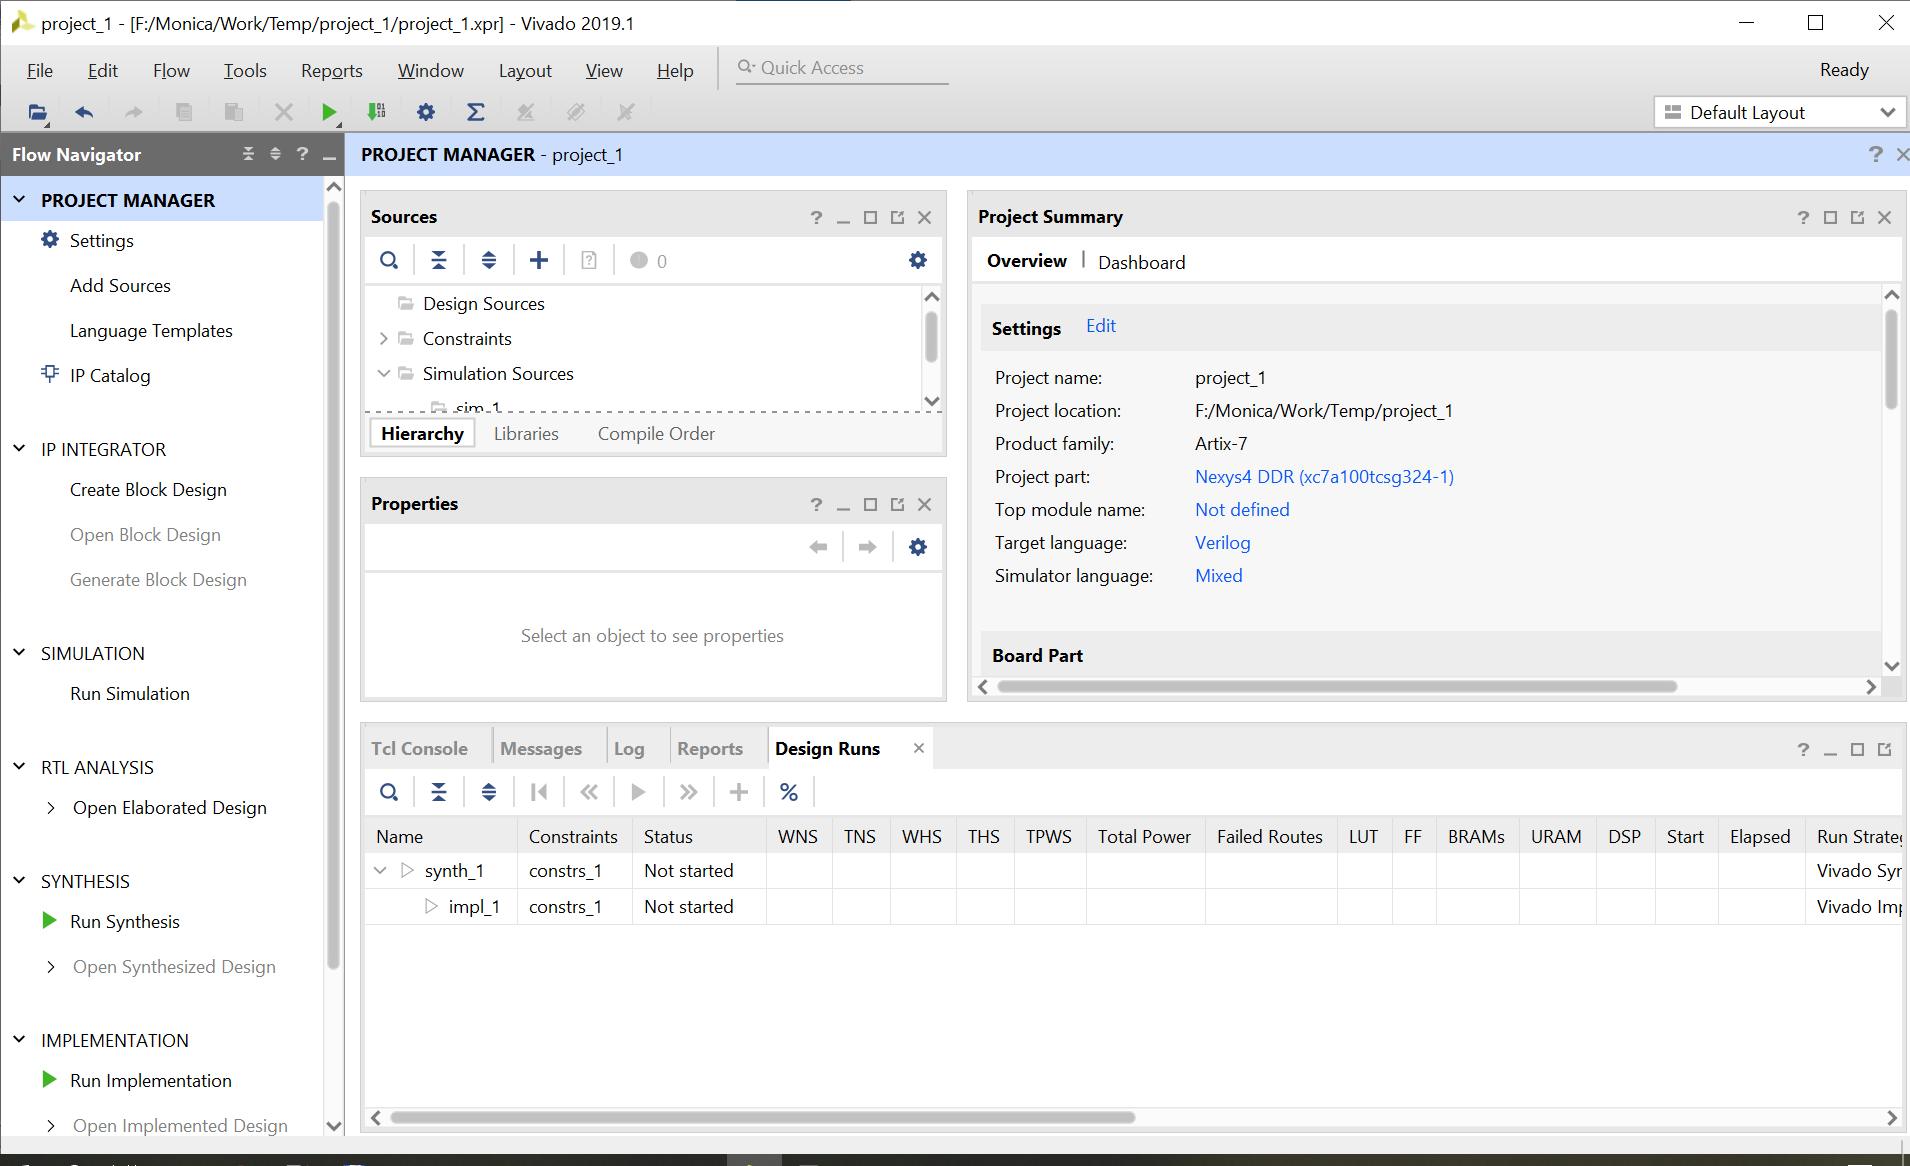The height and width of the screenshot is (1166, 1910).
Task: Open the Dashboard tab in Project Summary
Action: [1142, 262]
